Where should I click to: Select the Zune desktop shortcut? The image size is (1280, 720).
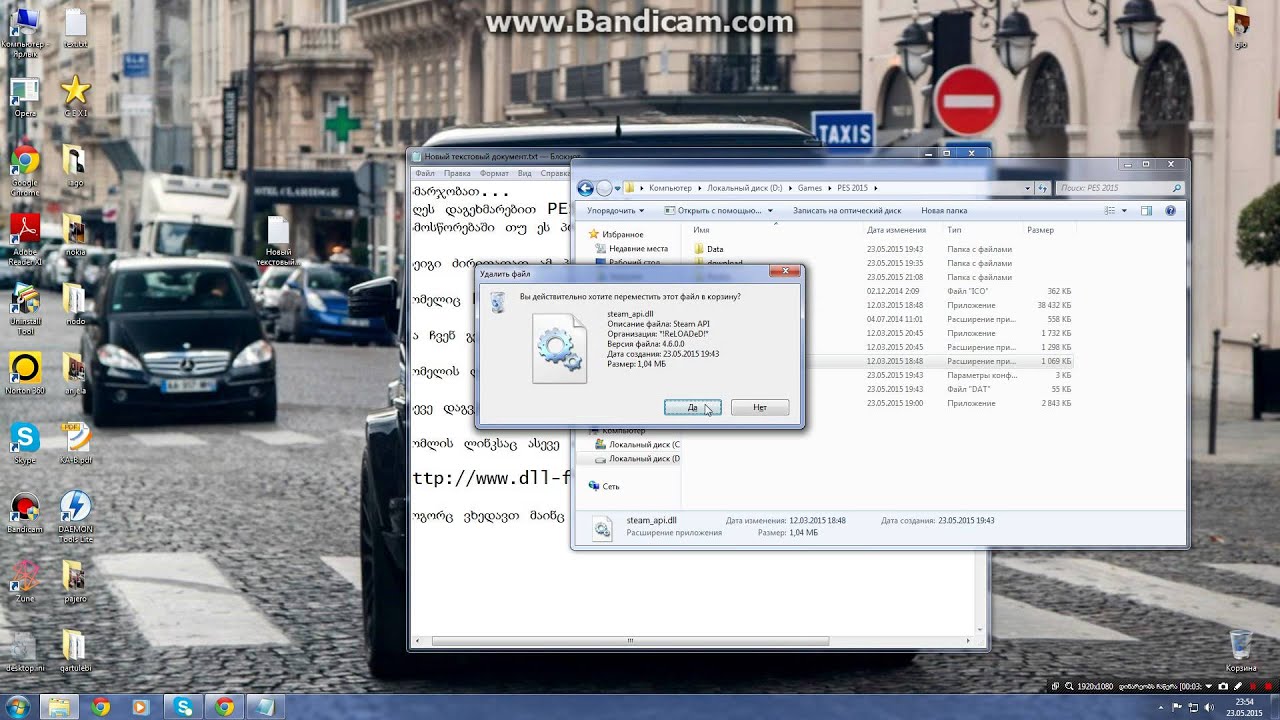(24, 582)
